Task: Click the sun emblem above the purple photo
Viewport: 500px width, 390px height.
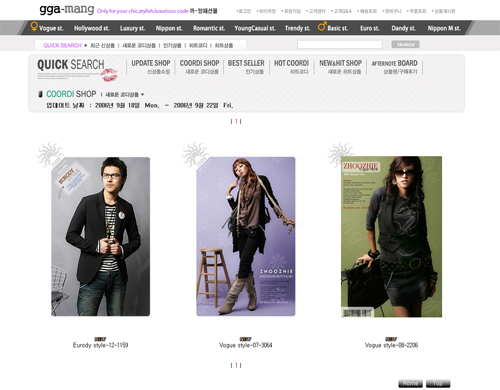Action: 195,154
